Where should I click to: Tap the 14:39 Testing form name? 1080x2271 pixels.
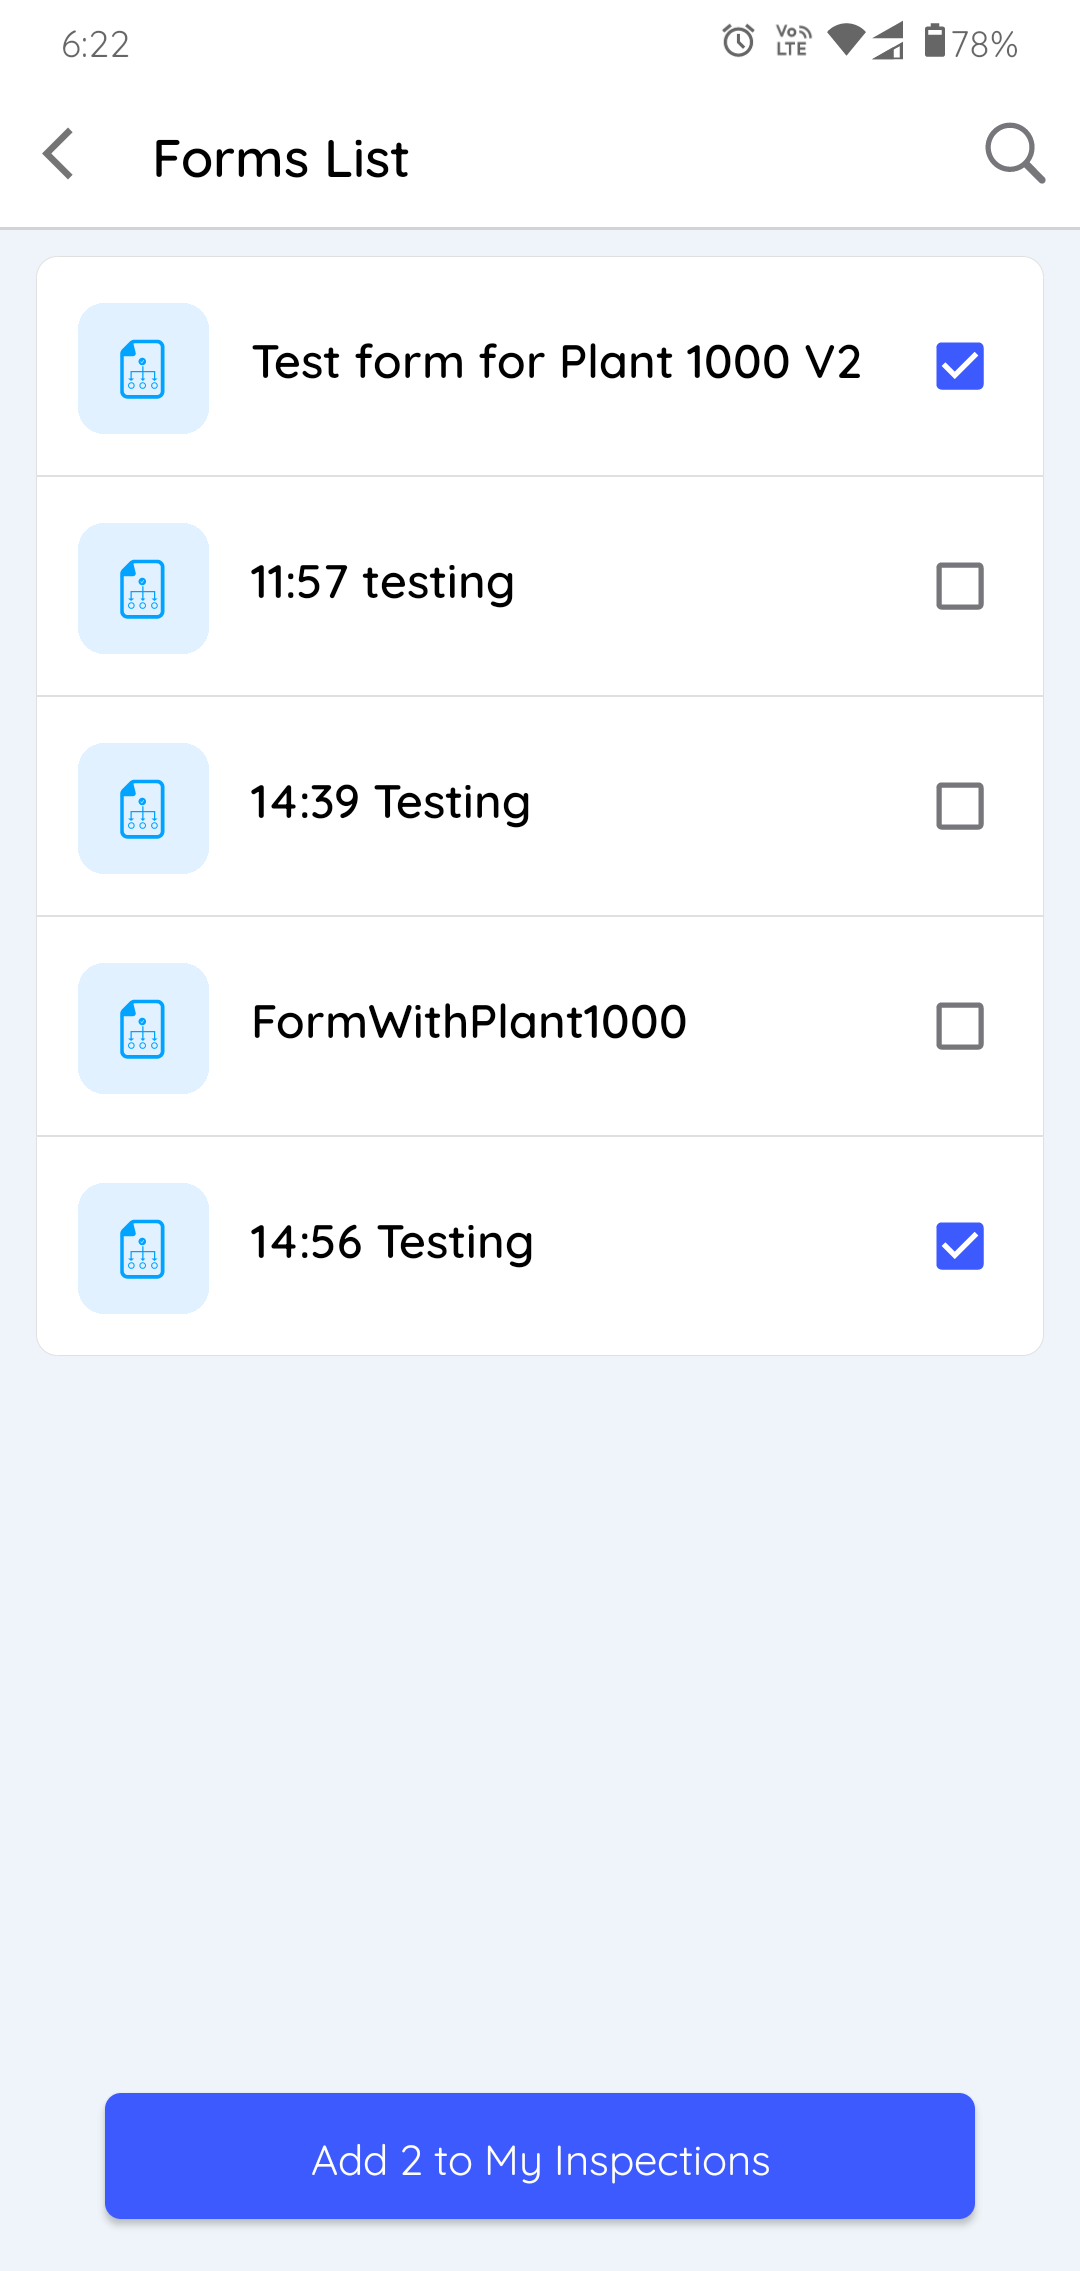click(390, 803)
